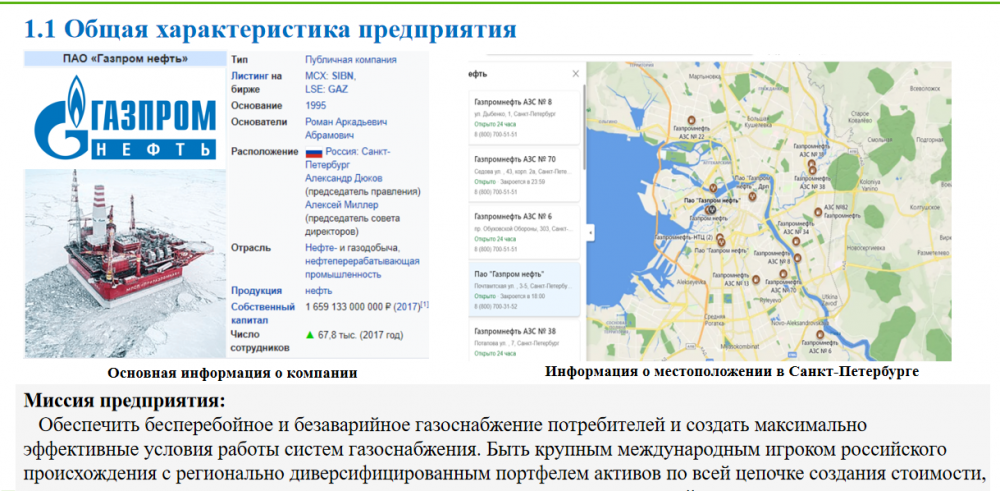Open the LSE: GAZ listing link
This screenshot has height=491, width=1000.
[327, 89]
